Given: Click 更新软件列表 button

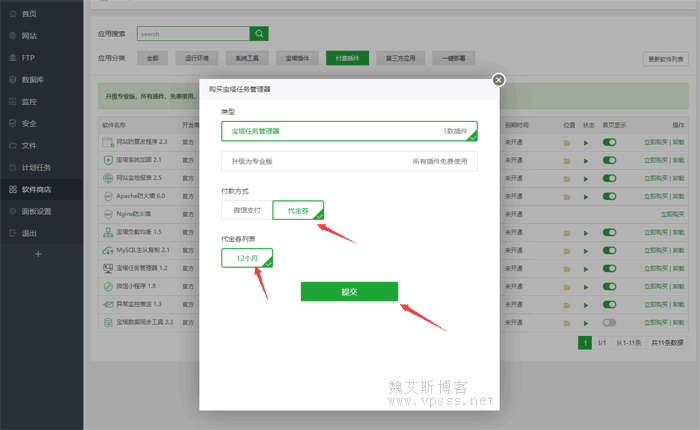Looking at the screenshot, I should [x=666, y=59].
